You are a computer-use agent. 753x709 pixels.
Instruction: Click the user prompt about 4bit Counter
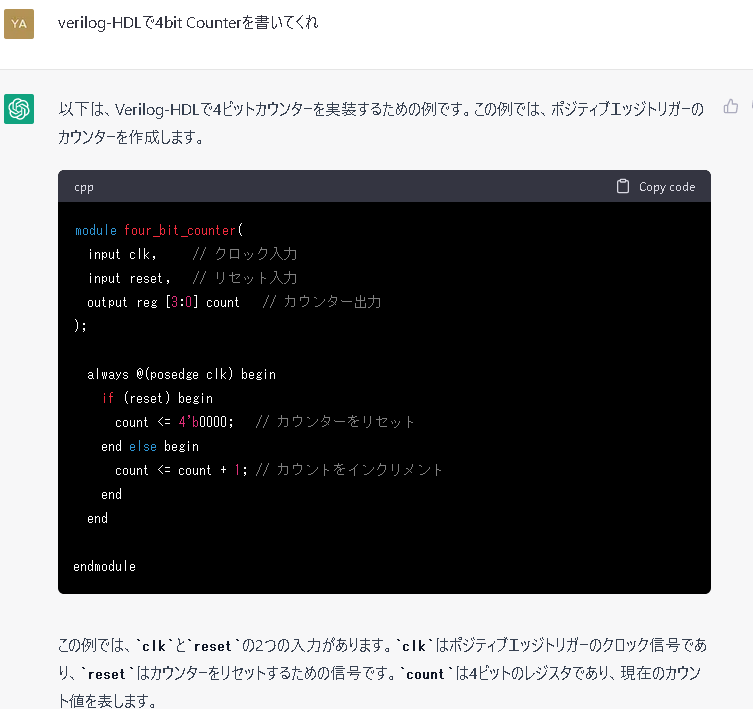click(188, 23)
